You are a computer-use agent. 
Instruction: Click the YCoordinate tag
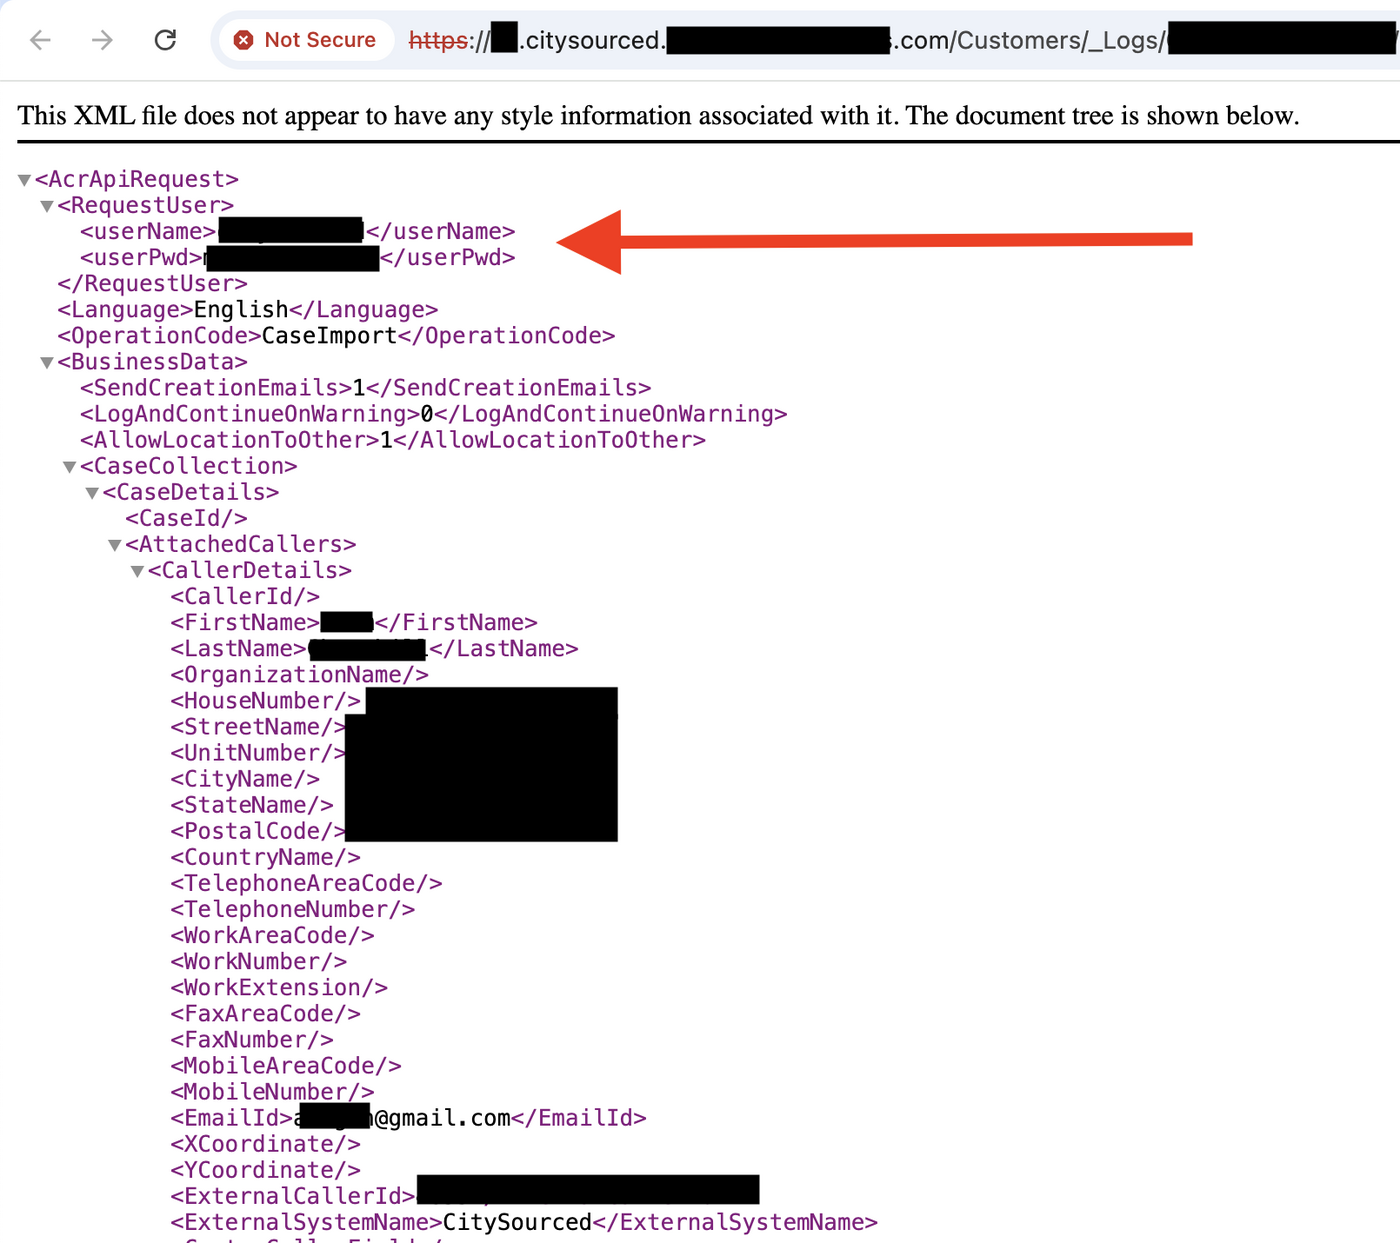[266, 1170]
